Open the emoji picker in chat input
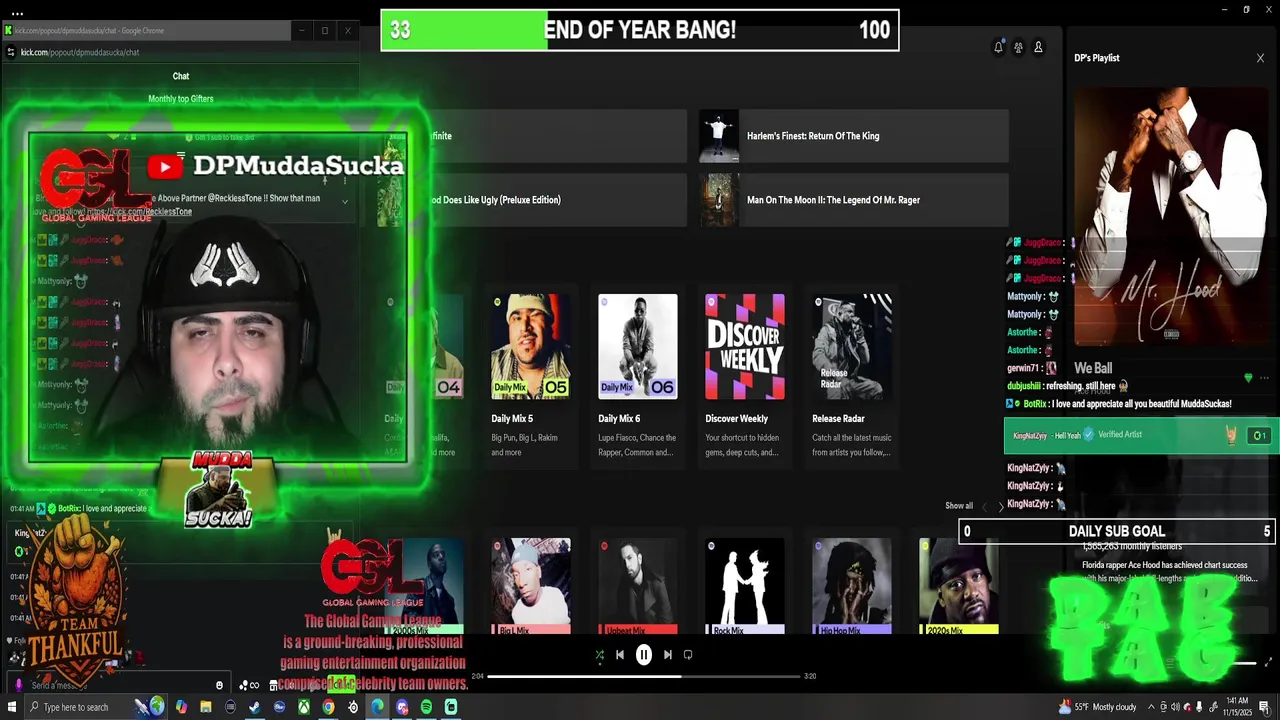The image size is (1280, 720). [219, 685]
